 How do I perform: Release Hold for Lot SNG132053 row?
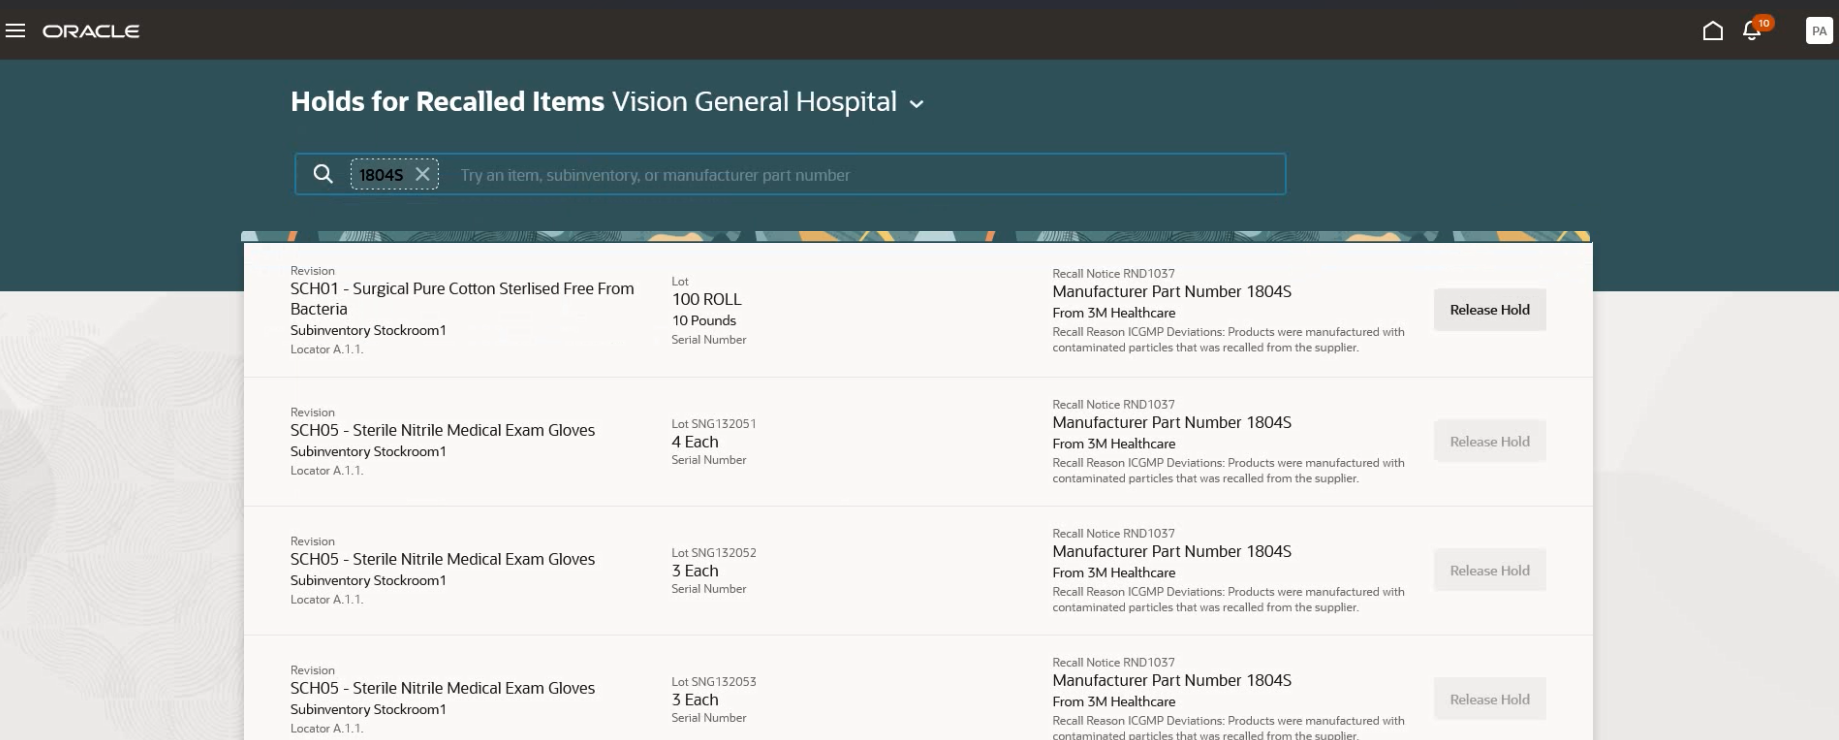point(1489,699)
